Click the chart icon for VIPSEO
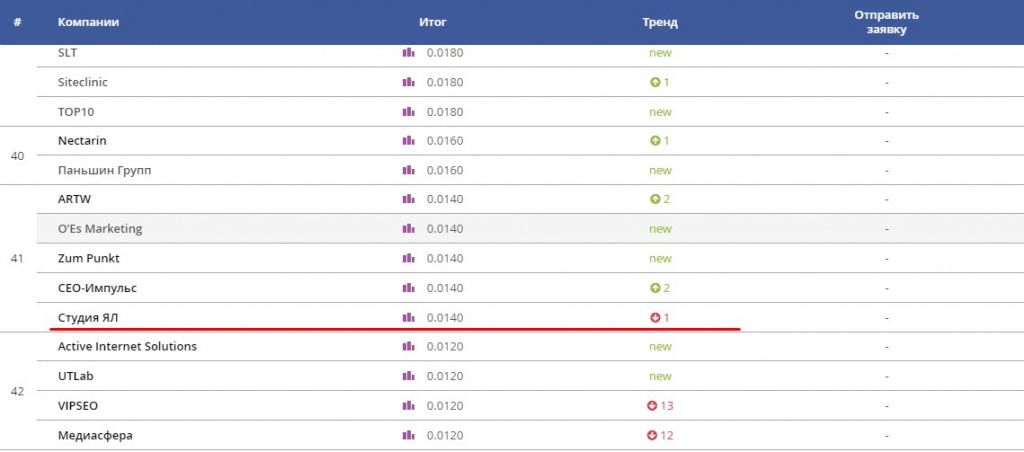The height and width of the screenshot is (452, 1024). [x=409, y=406]
